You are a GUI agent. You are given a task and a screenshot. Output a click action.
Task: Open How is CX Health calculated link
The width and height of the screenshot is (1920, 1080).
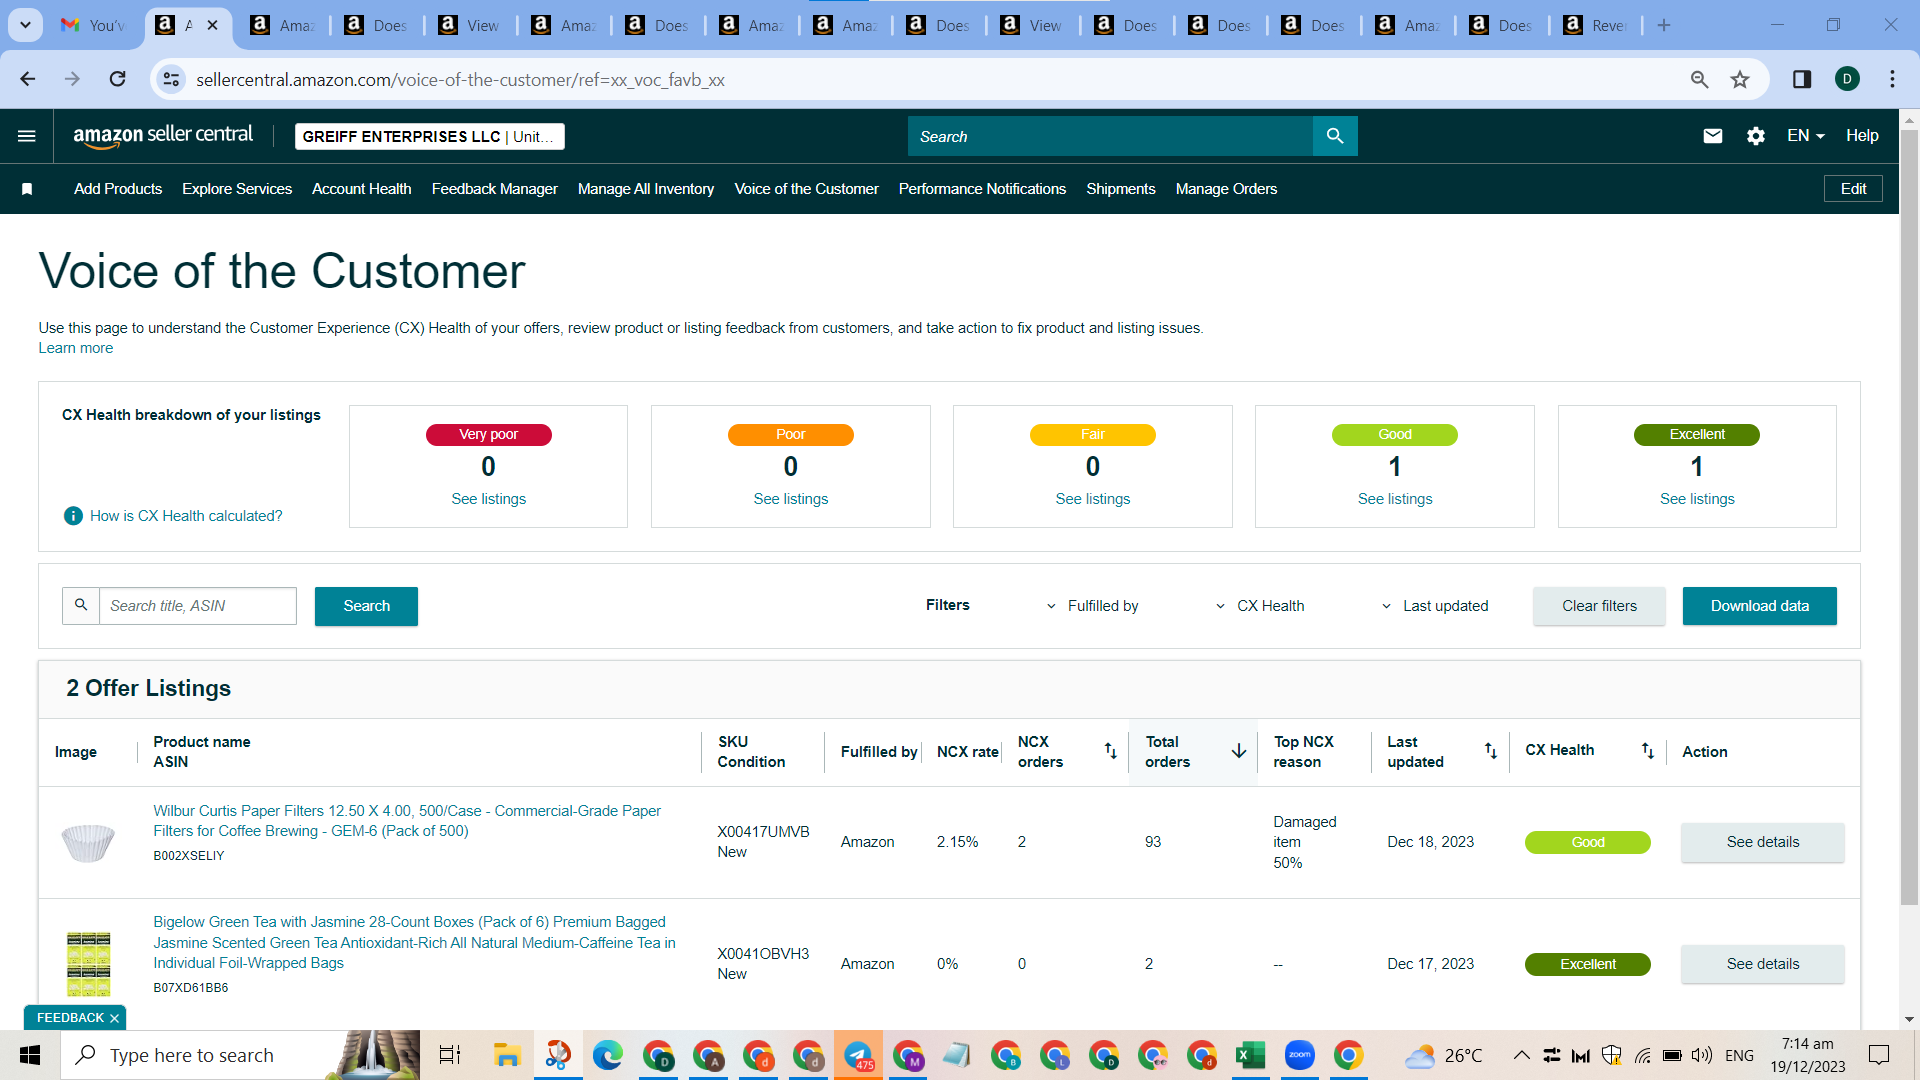(x=186, y=516)
